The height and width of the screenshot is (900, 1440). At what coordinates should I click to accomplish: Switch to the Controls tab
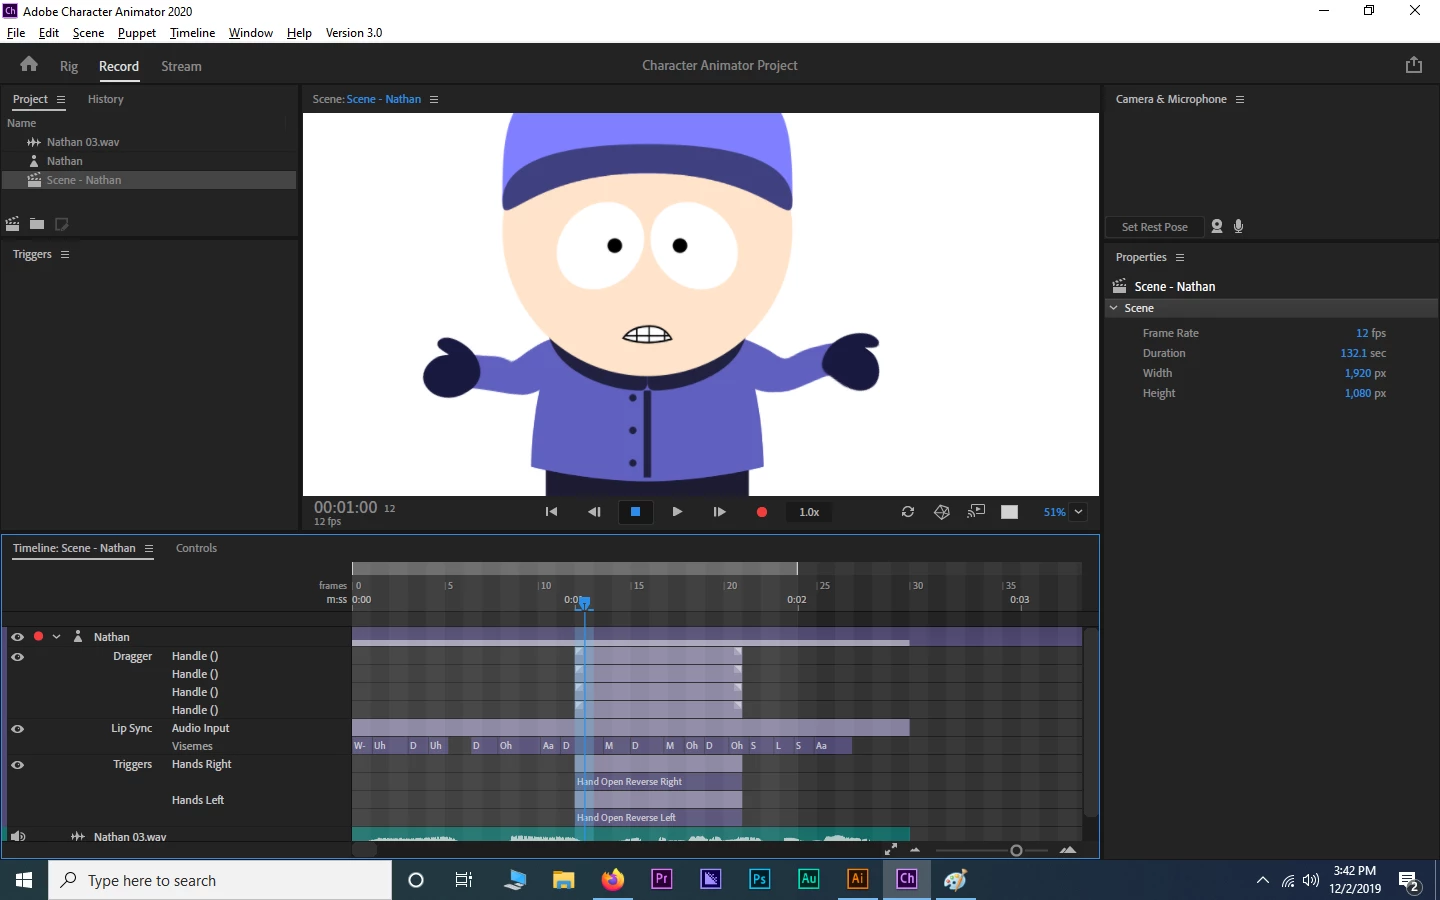196,548
